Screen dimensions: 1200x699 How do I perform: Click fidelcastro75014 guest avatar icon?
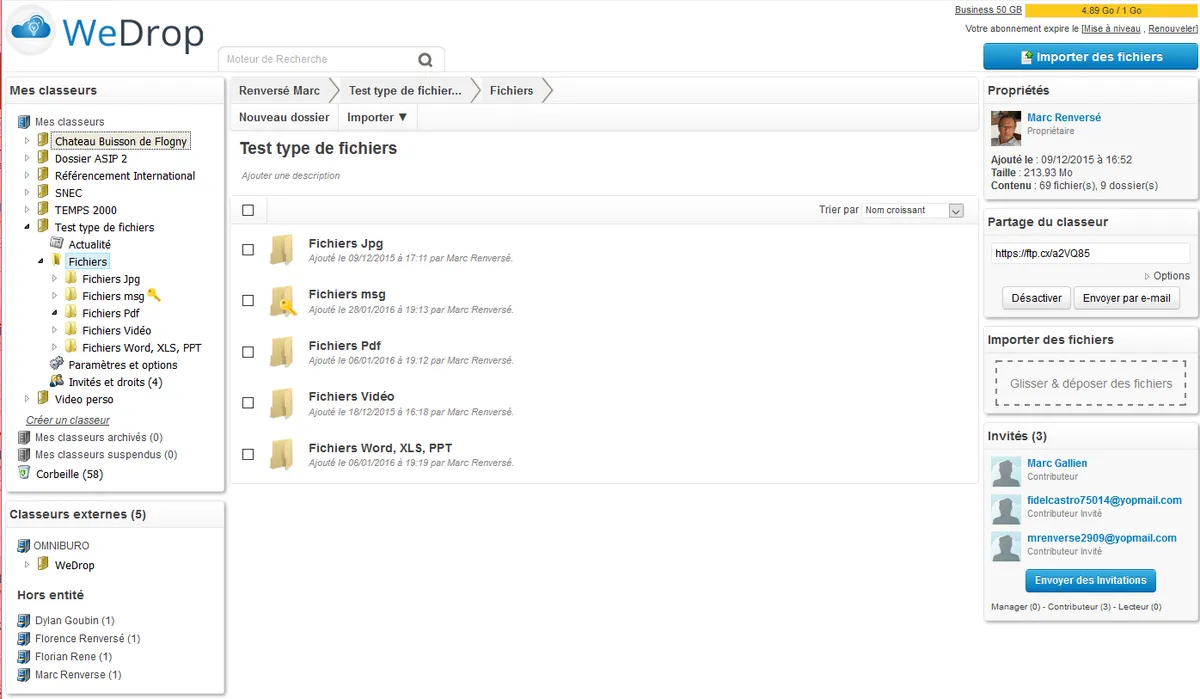[1006, 509]
